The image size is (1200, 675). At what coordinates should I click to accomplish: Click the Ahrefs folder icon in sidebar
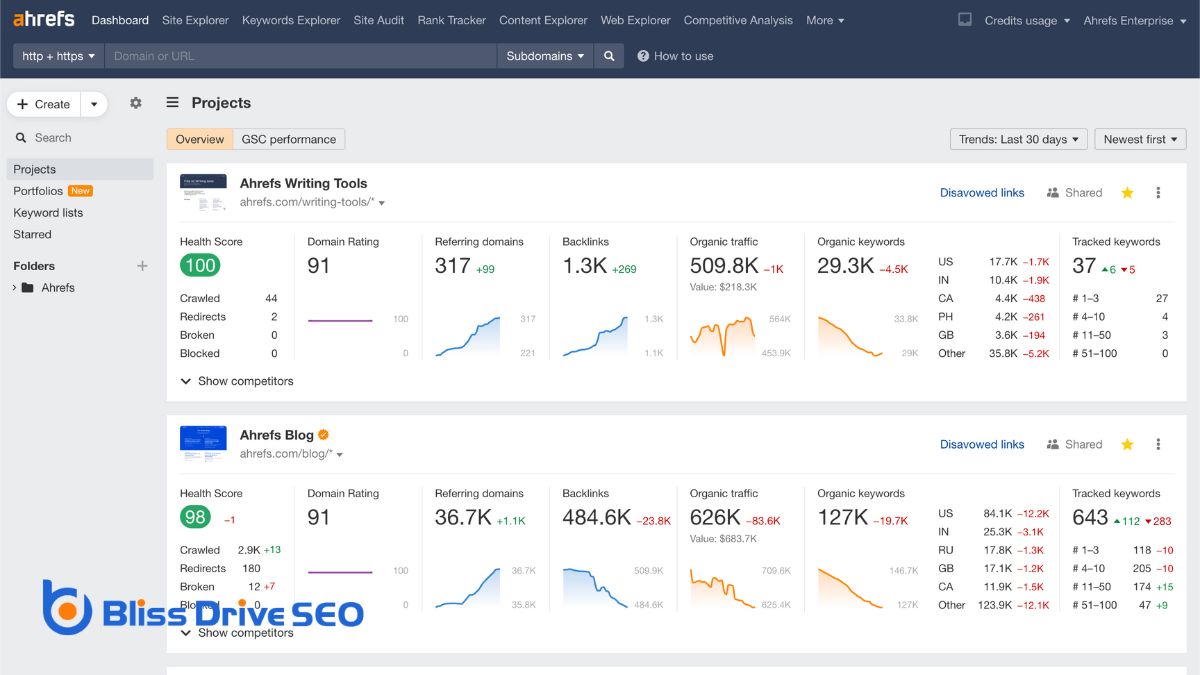[x=28, y=288]
